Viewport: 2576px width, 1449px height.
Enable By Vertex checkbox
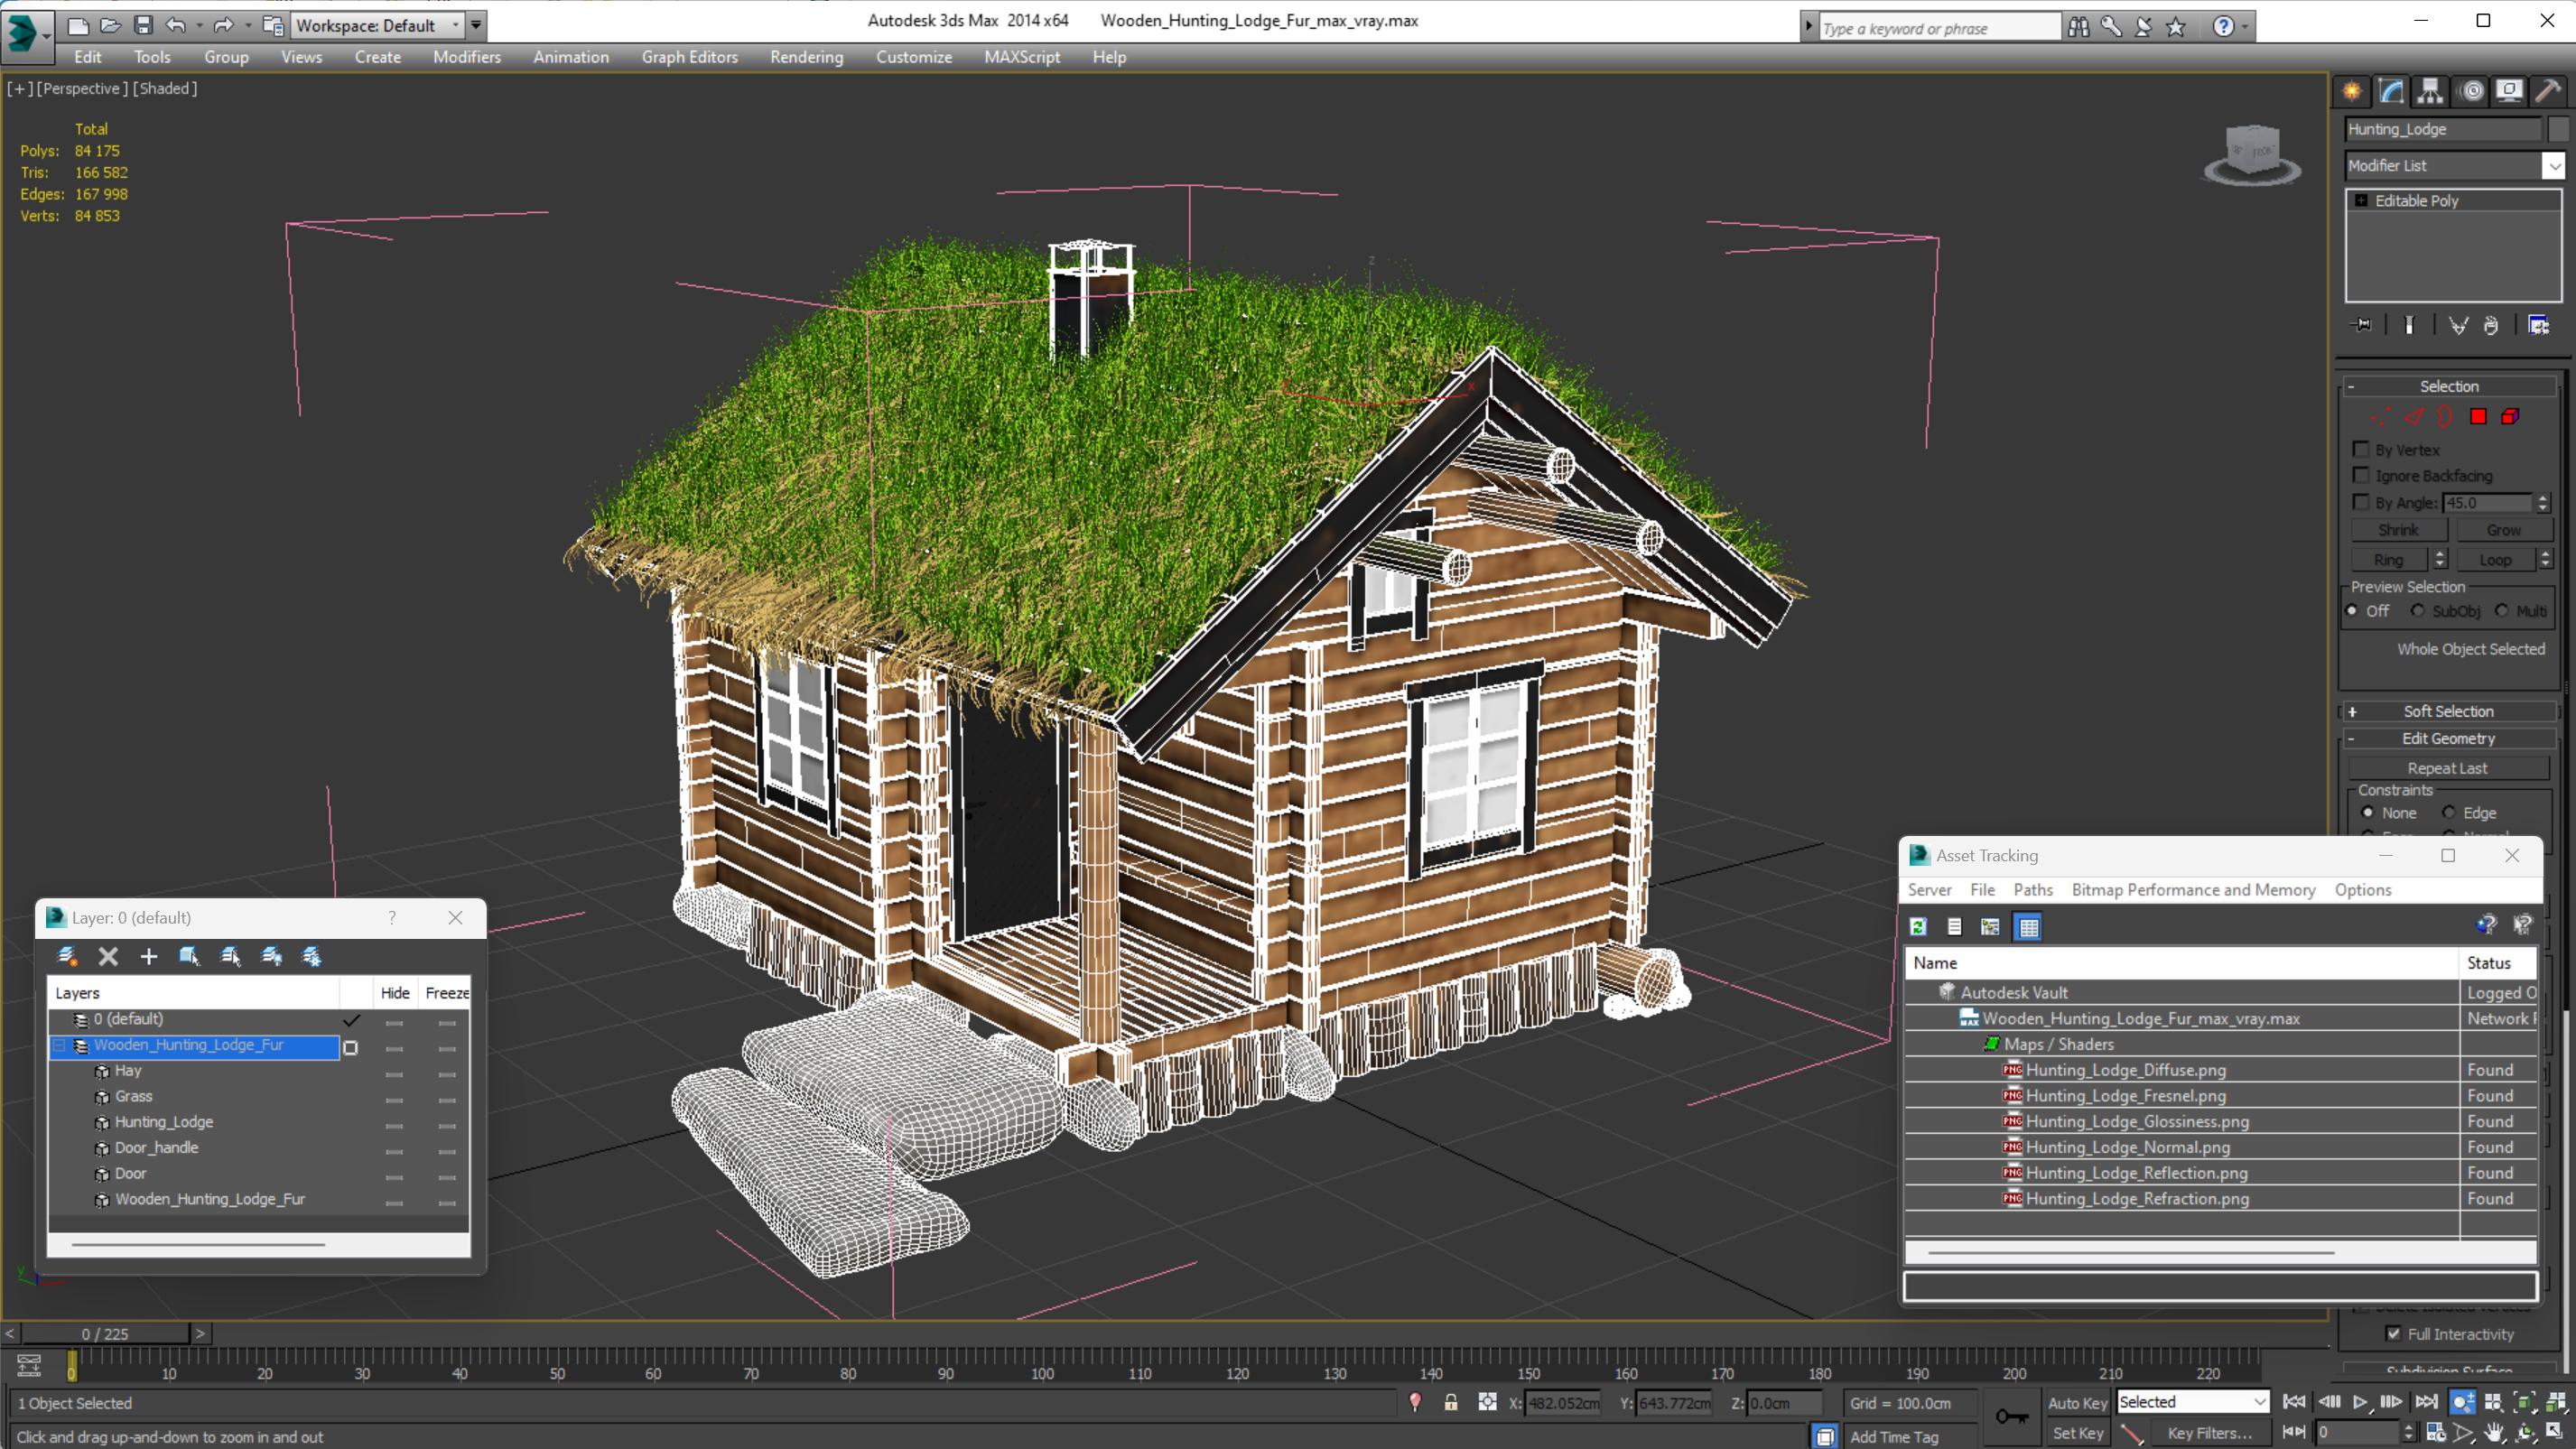pos(2362,449)
